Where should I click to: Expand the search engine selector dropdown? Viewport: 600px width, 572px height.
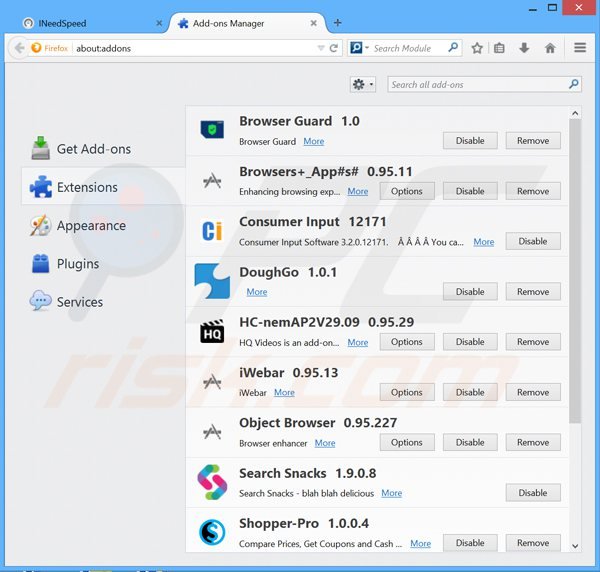click(361, 48)
